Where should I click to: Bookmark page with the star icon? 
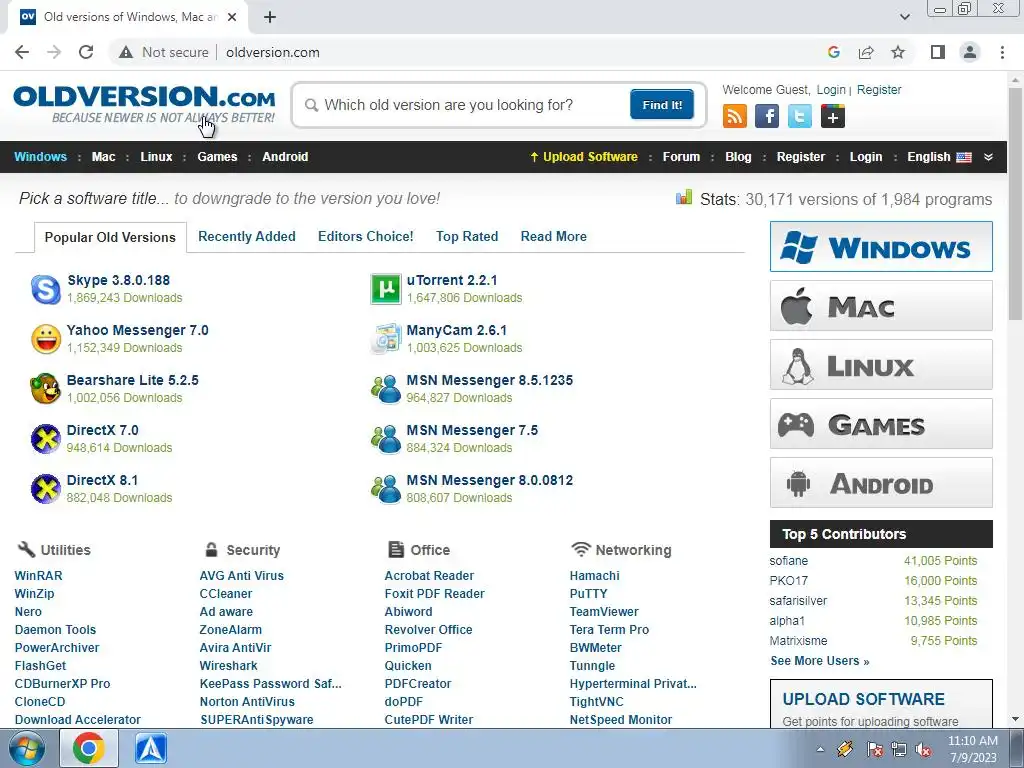click(898, 52)
